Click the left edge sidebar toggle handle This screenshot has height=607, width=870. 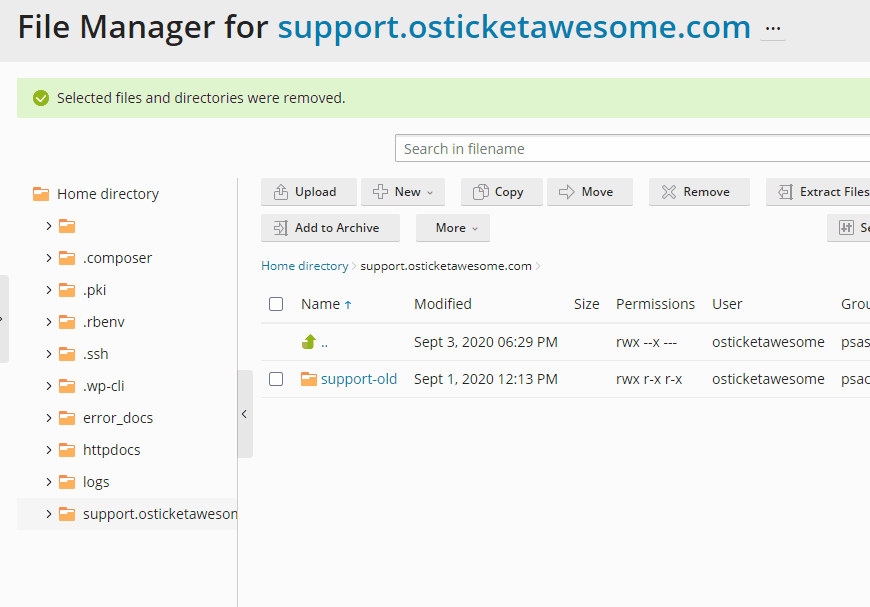(x=4, y=319)
